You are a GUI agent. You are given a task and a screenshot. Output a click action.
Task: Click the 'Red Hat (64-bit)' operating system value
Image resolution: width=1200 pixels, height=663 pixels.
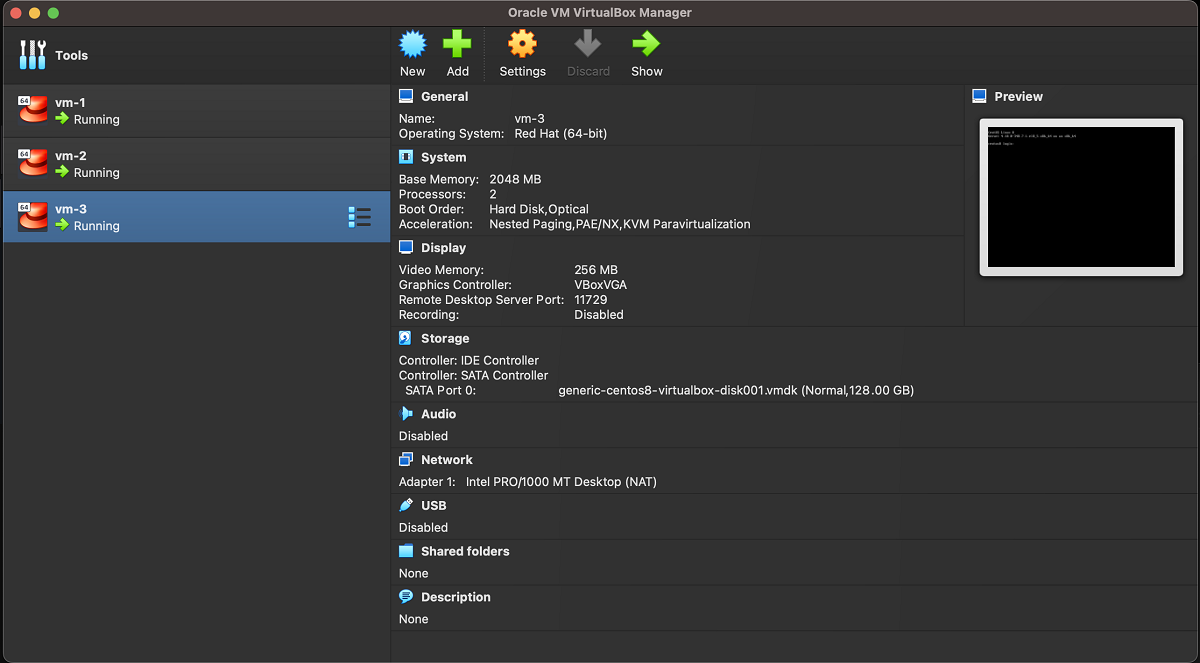pos(560,133)
